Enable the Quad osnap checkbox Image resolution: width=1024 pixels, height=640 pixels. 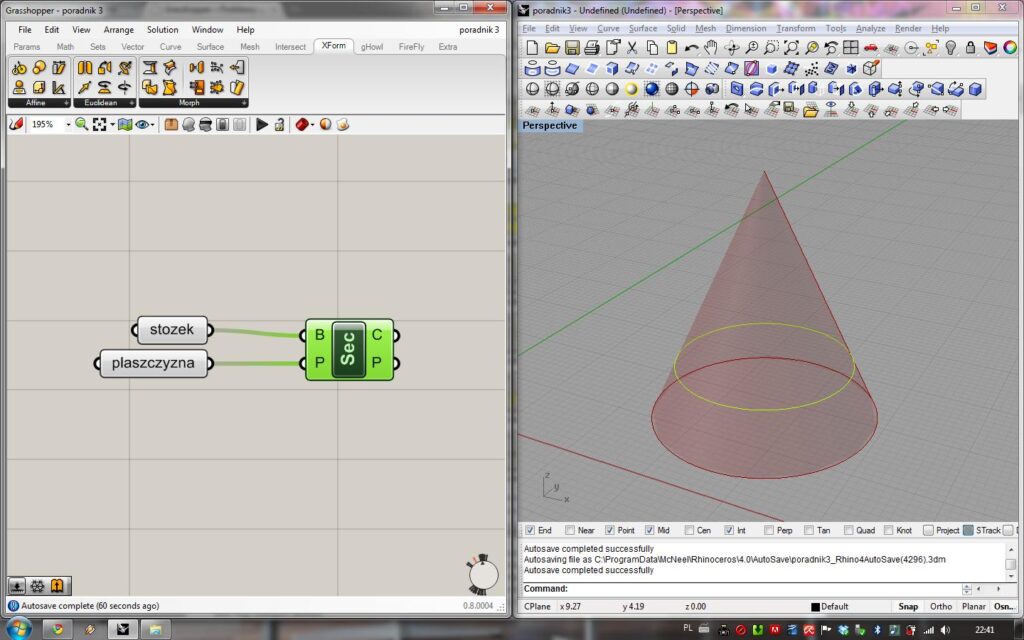point(849,530)
